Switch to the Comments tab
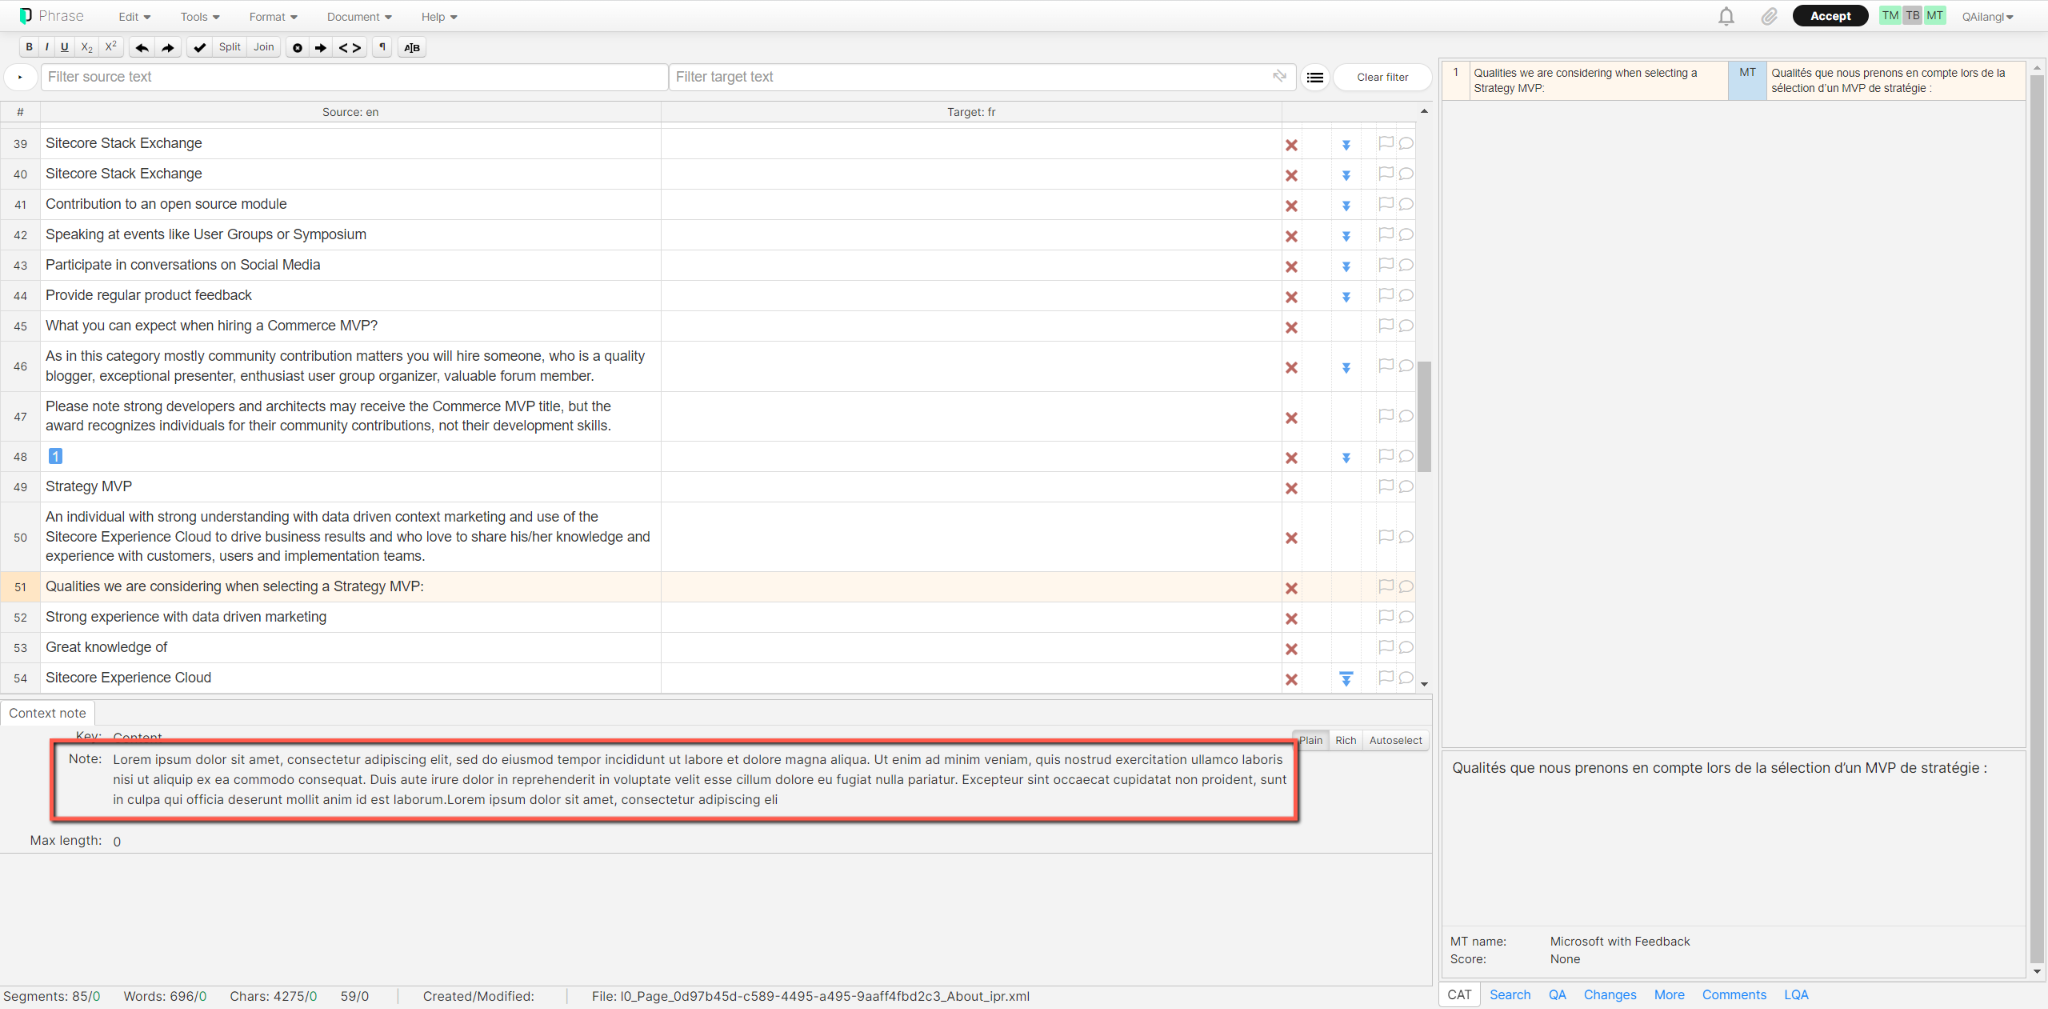 pos(1734,995)
